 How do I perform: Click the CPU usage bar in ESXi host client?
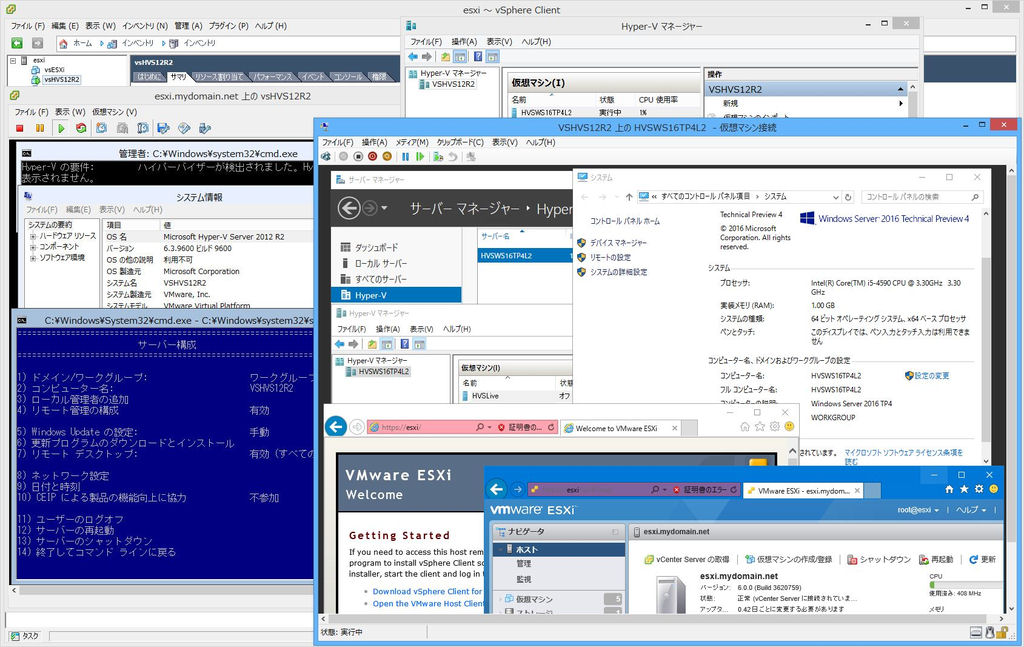[965, 585]
